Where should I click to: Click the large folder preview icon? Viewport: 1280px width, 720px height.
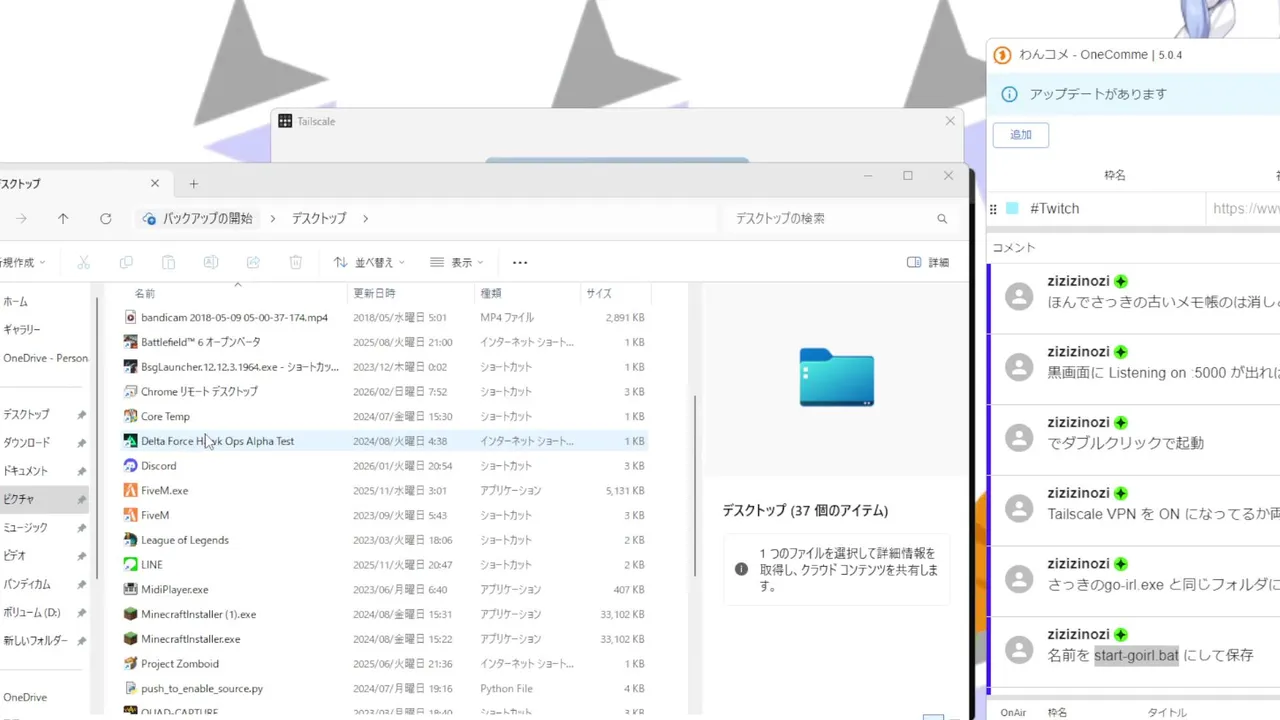tap(837, 377)
